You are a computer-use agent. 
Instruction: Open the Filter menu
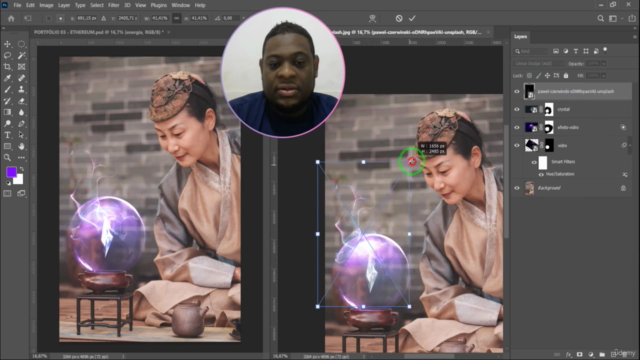(x=113, y=5)
